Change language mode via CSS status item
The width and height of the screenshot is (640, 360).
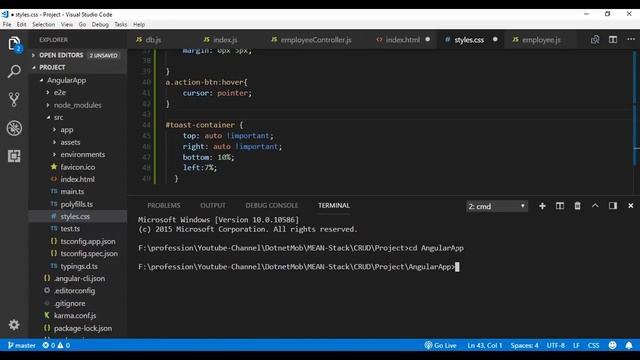point(593,345)
